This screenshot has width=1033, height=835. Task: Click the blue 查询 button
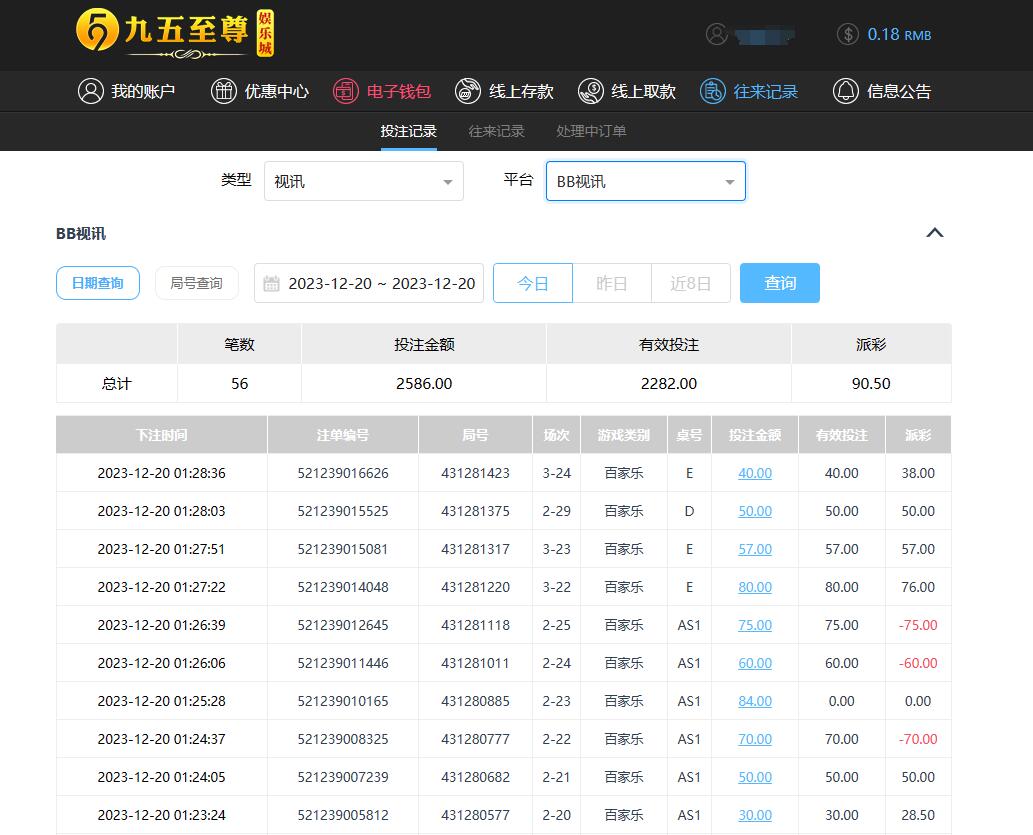780,283
